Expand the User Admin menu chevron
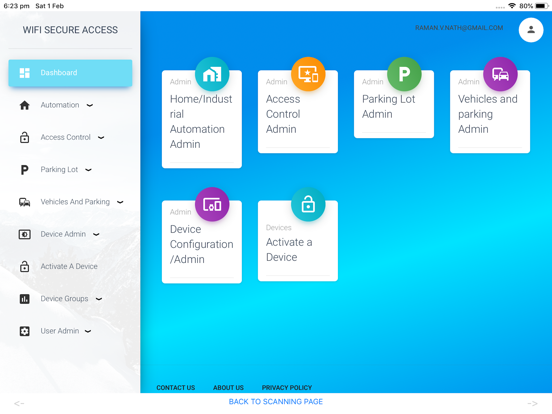 [x=88, y=331]
